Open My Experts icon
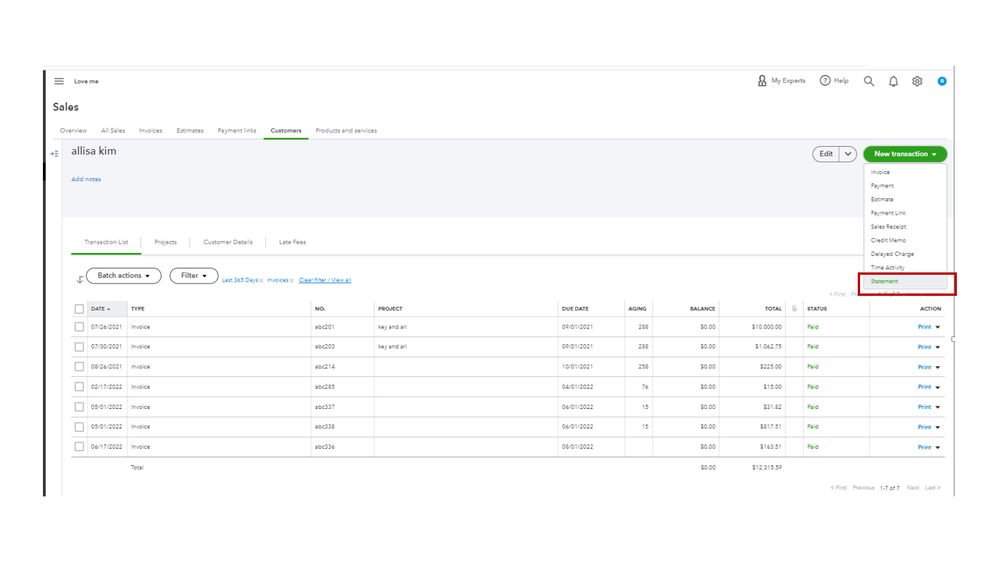The height and width of the screenshot is (562, 999). [762, 81]
